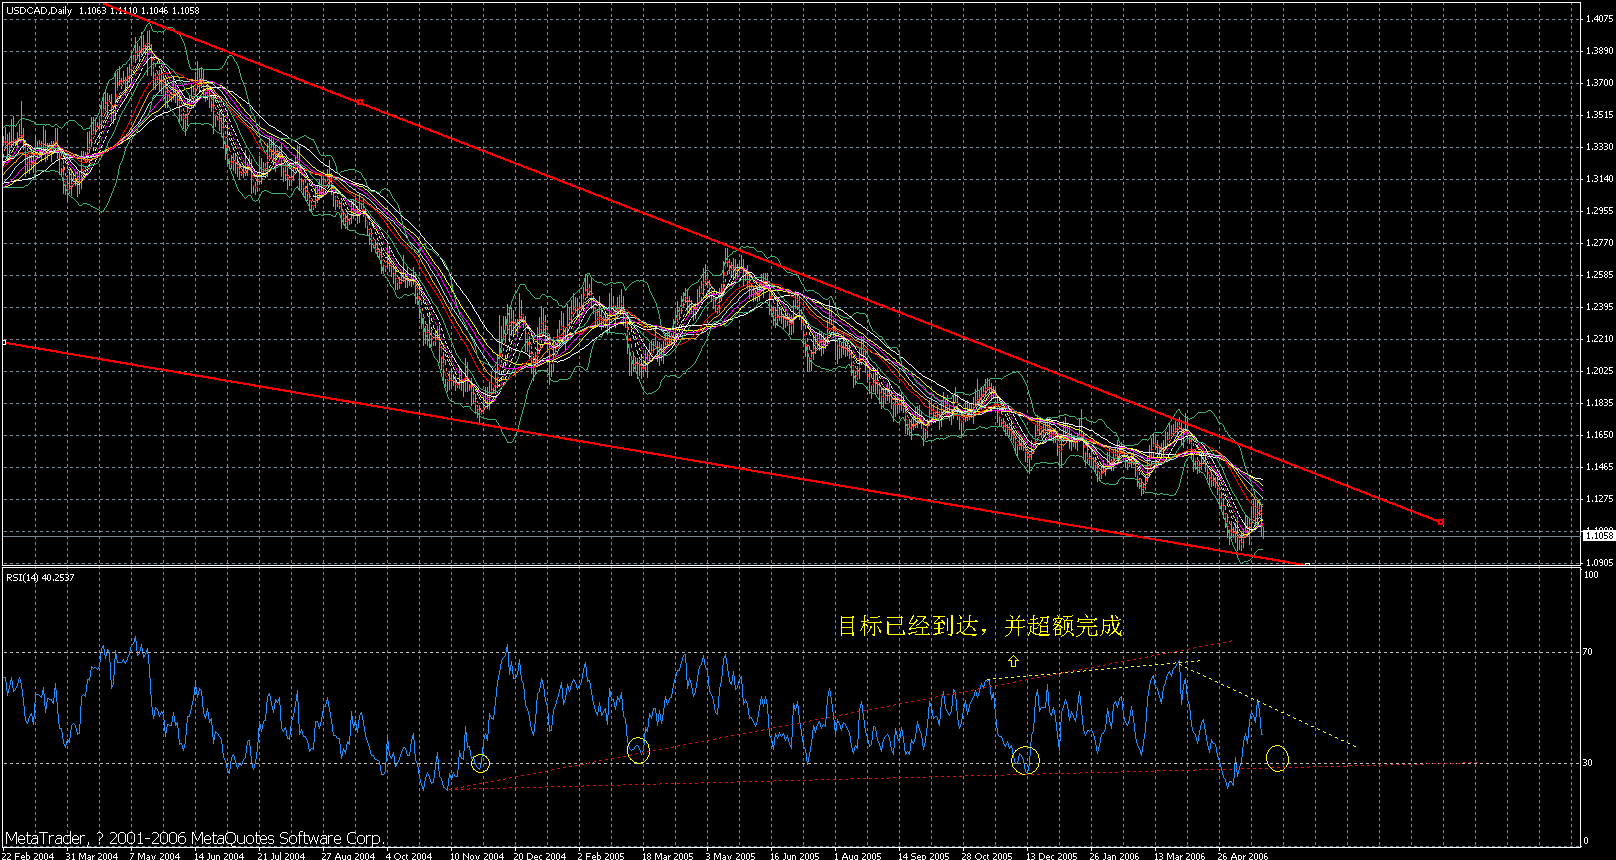Click price level 1.2585 on the scale
Viewport: 1616px width, 860px height.
pyautogui.click(x=1599, y=274)
